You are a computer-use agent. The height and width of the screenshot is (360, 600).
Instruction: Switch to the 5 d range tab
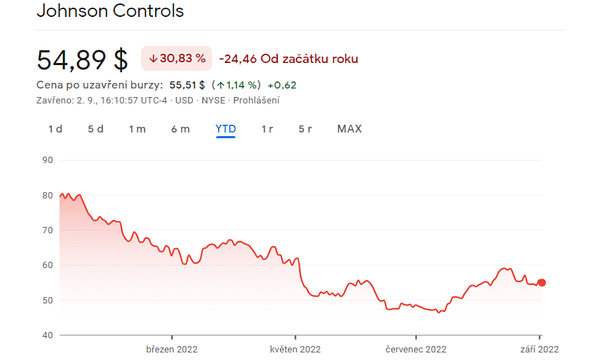96,129
